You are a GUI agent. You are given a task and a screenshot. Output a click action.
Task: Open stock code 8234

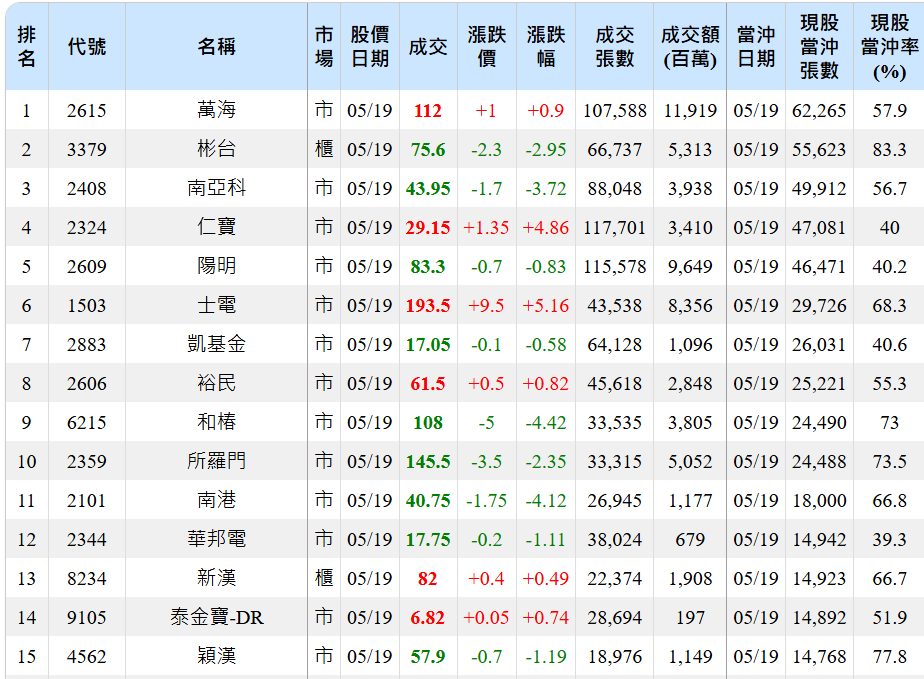[87, 578]
